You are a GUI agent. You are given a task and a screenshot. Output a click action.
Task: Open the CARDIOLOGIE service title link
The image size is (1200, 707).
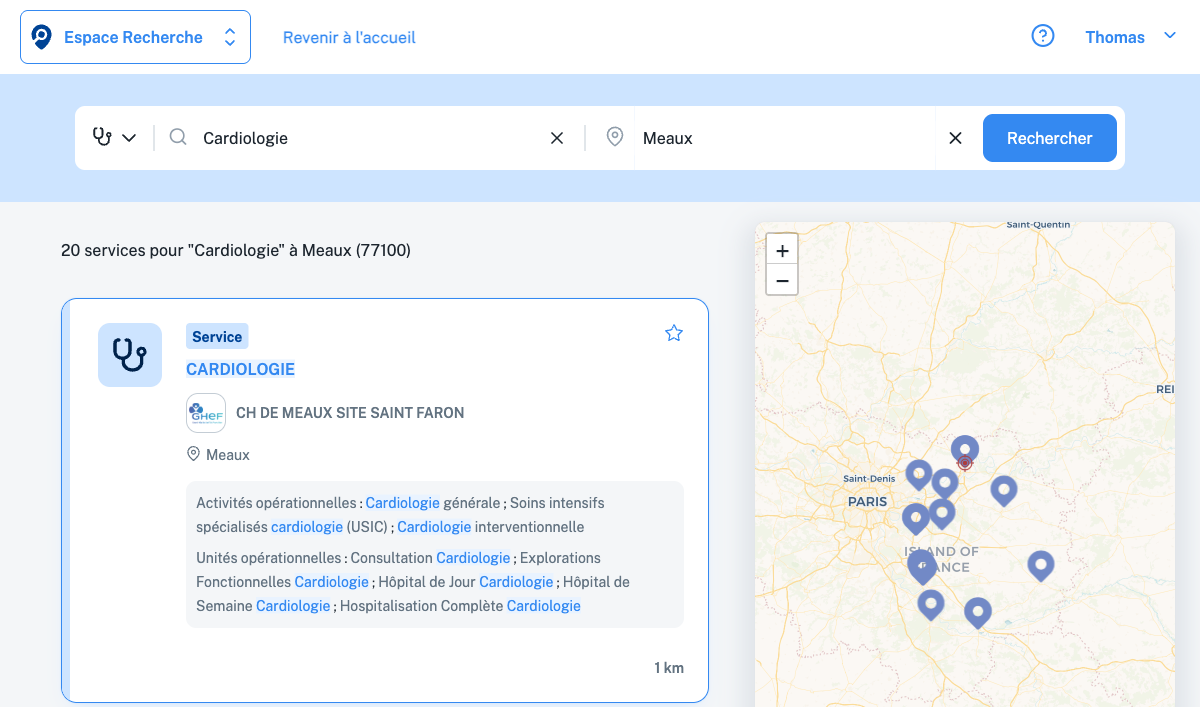240,369
